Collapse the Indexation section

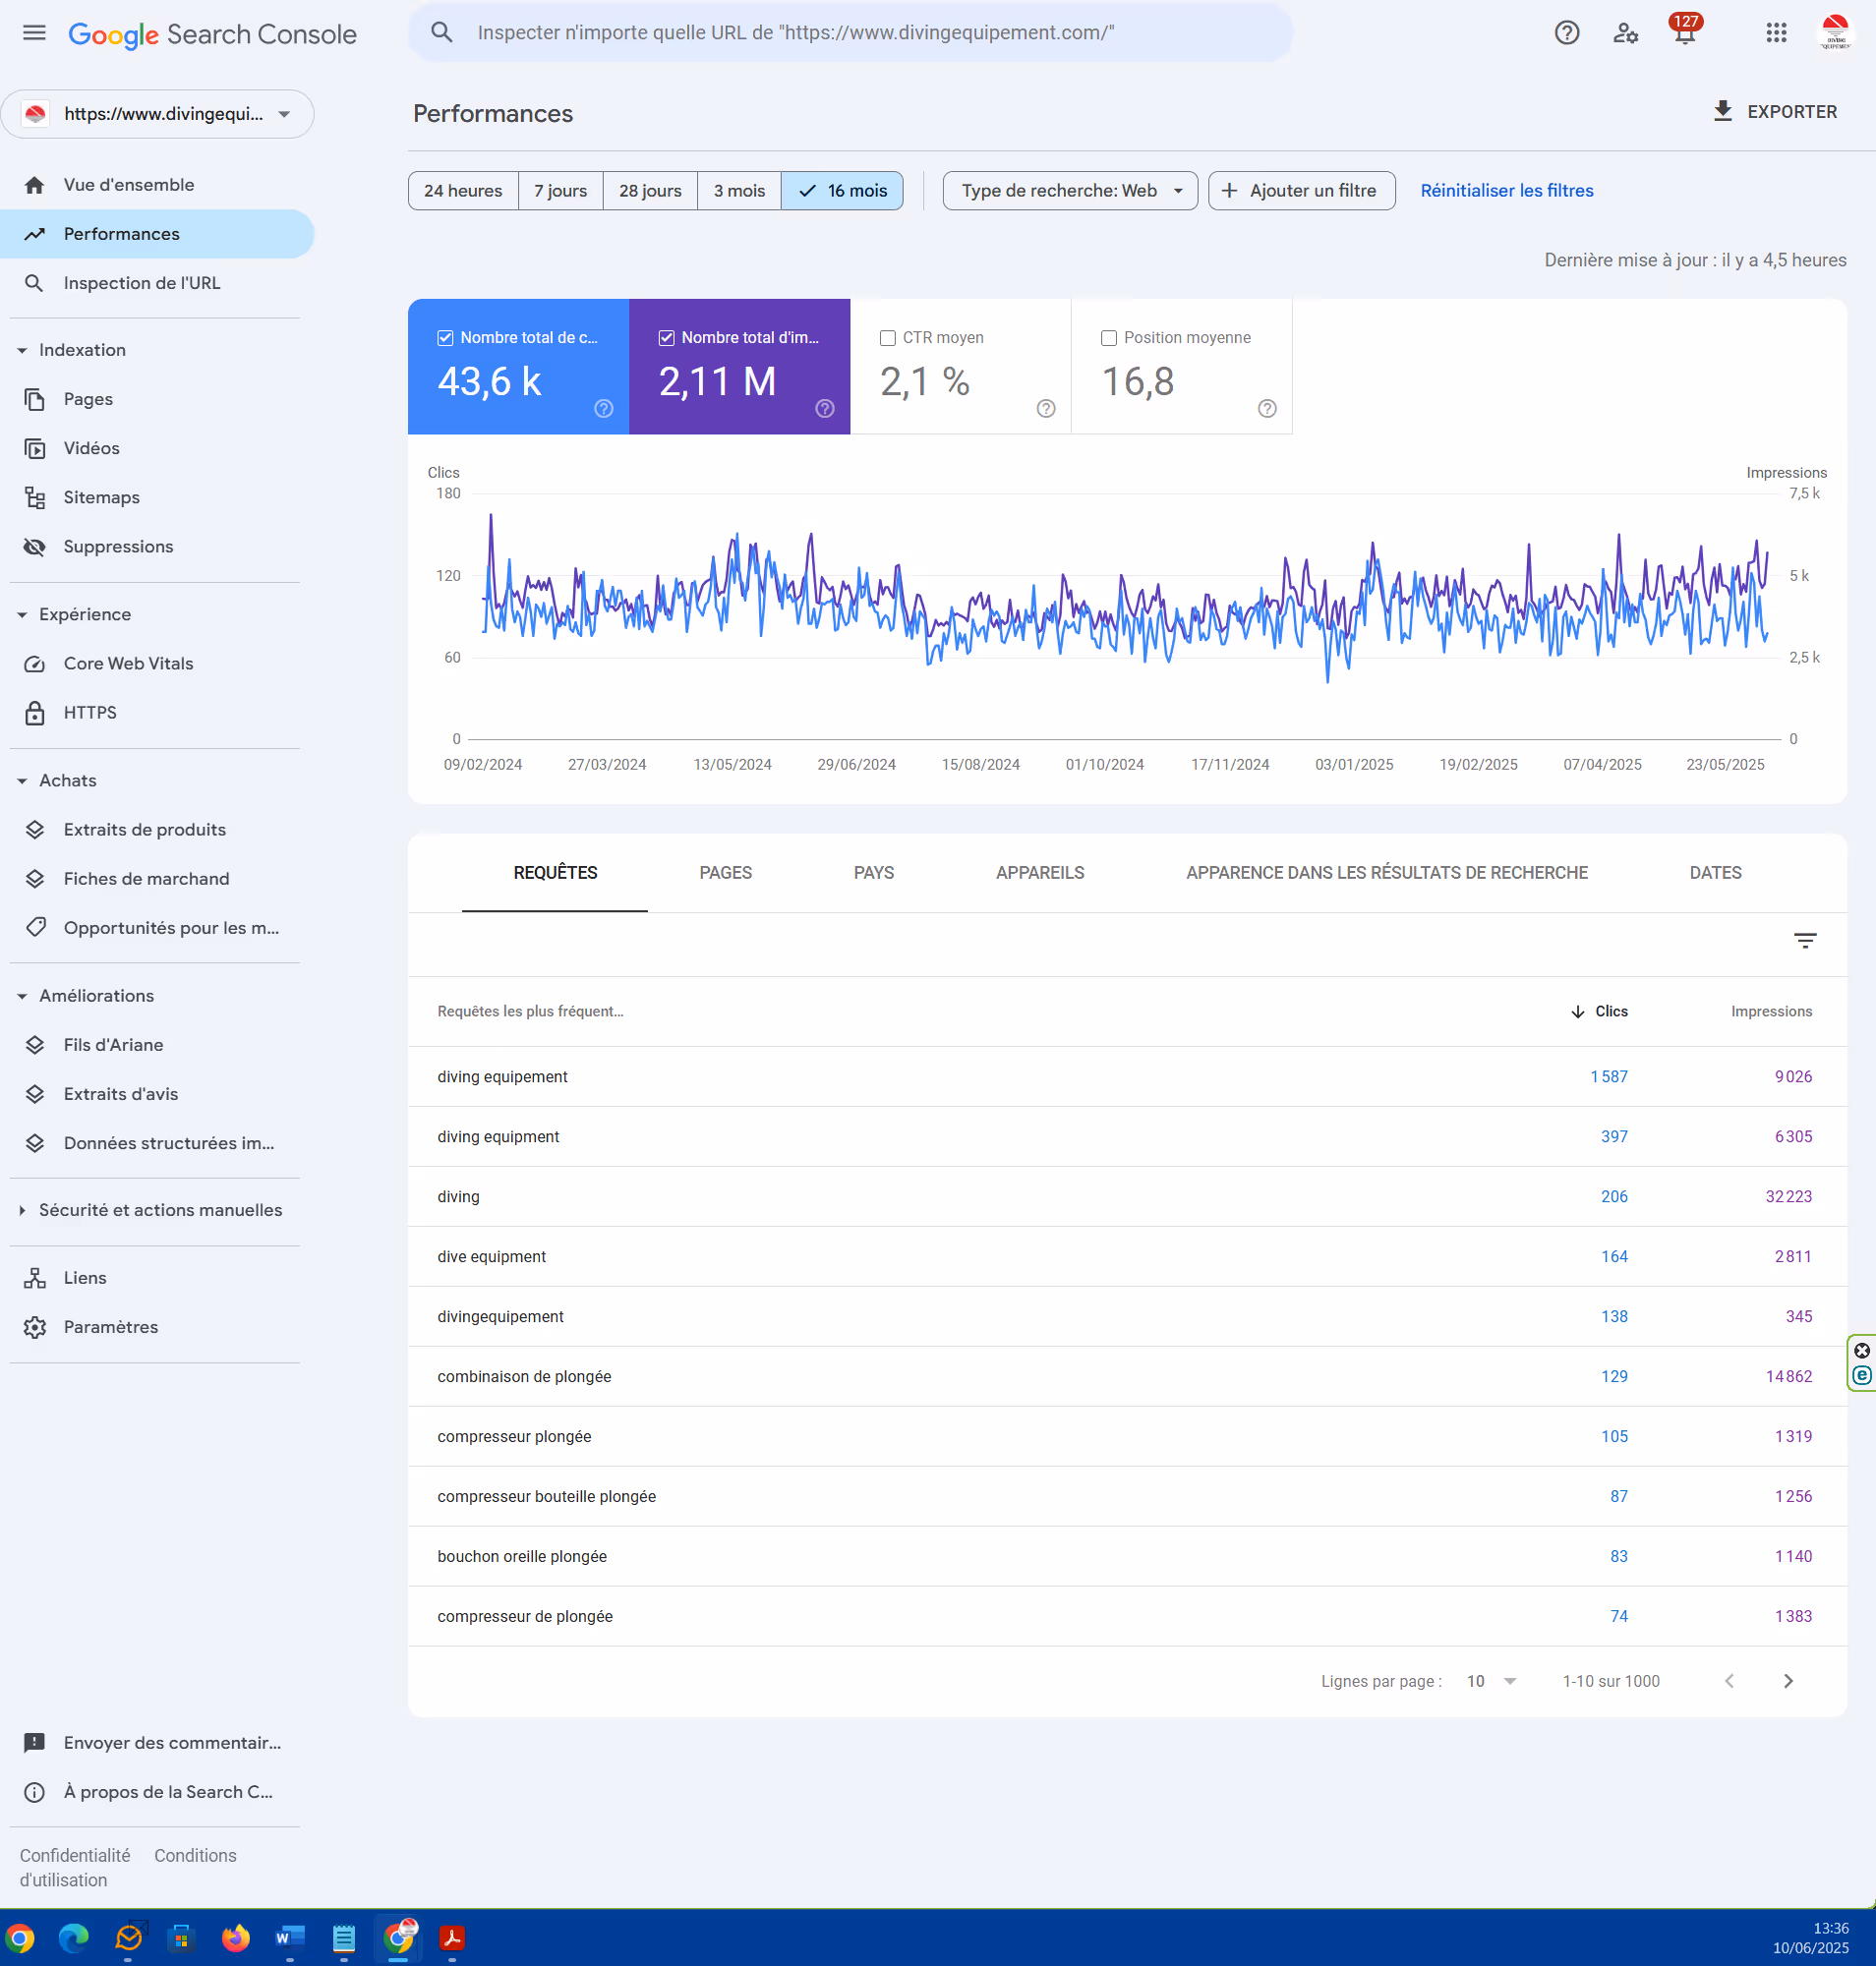tap(22, 350)
